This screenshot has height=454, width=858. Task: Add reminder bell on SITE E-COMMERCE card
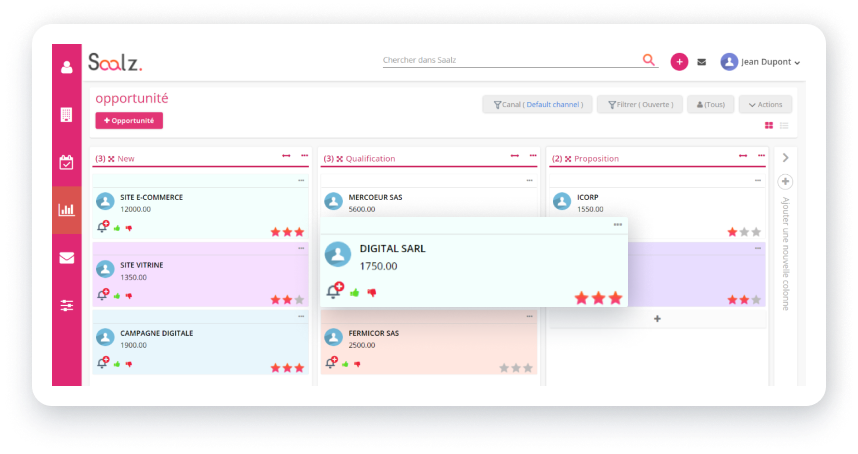(102, 226)
